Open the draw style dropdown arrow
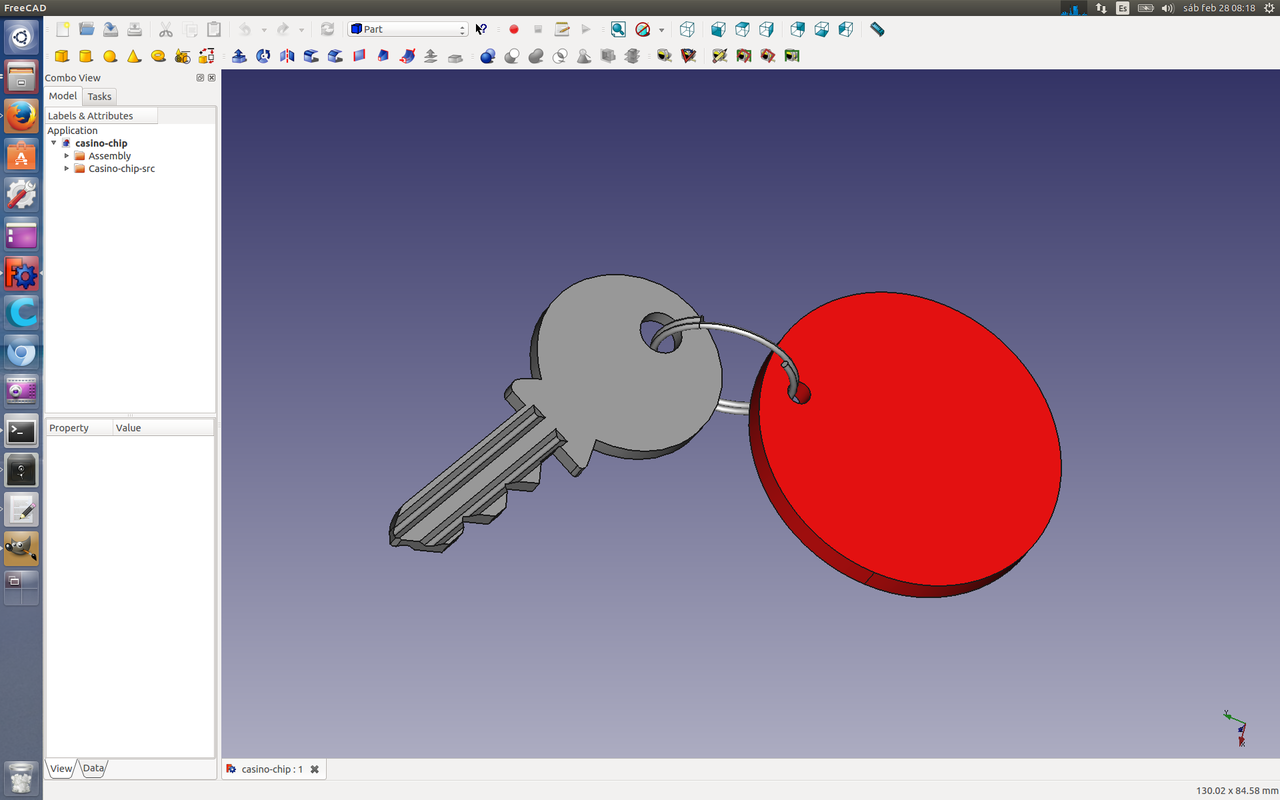1280x800 pixels. click(x=661, y=30)
